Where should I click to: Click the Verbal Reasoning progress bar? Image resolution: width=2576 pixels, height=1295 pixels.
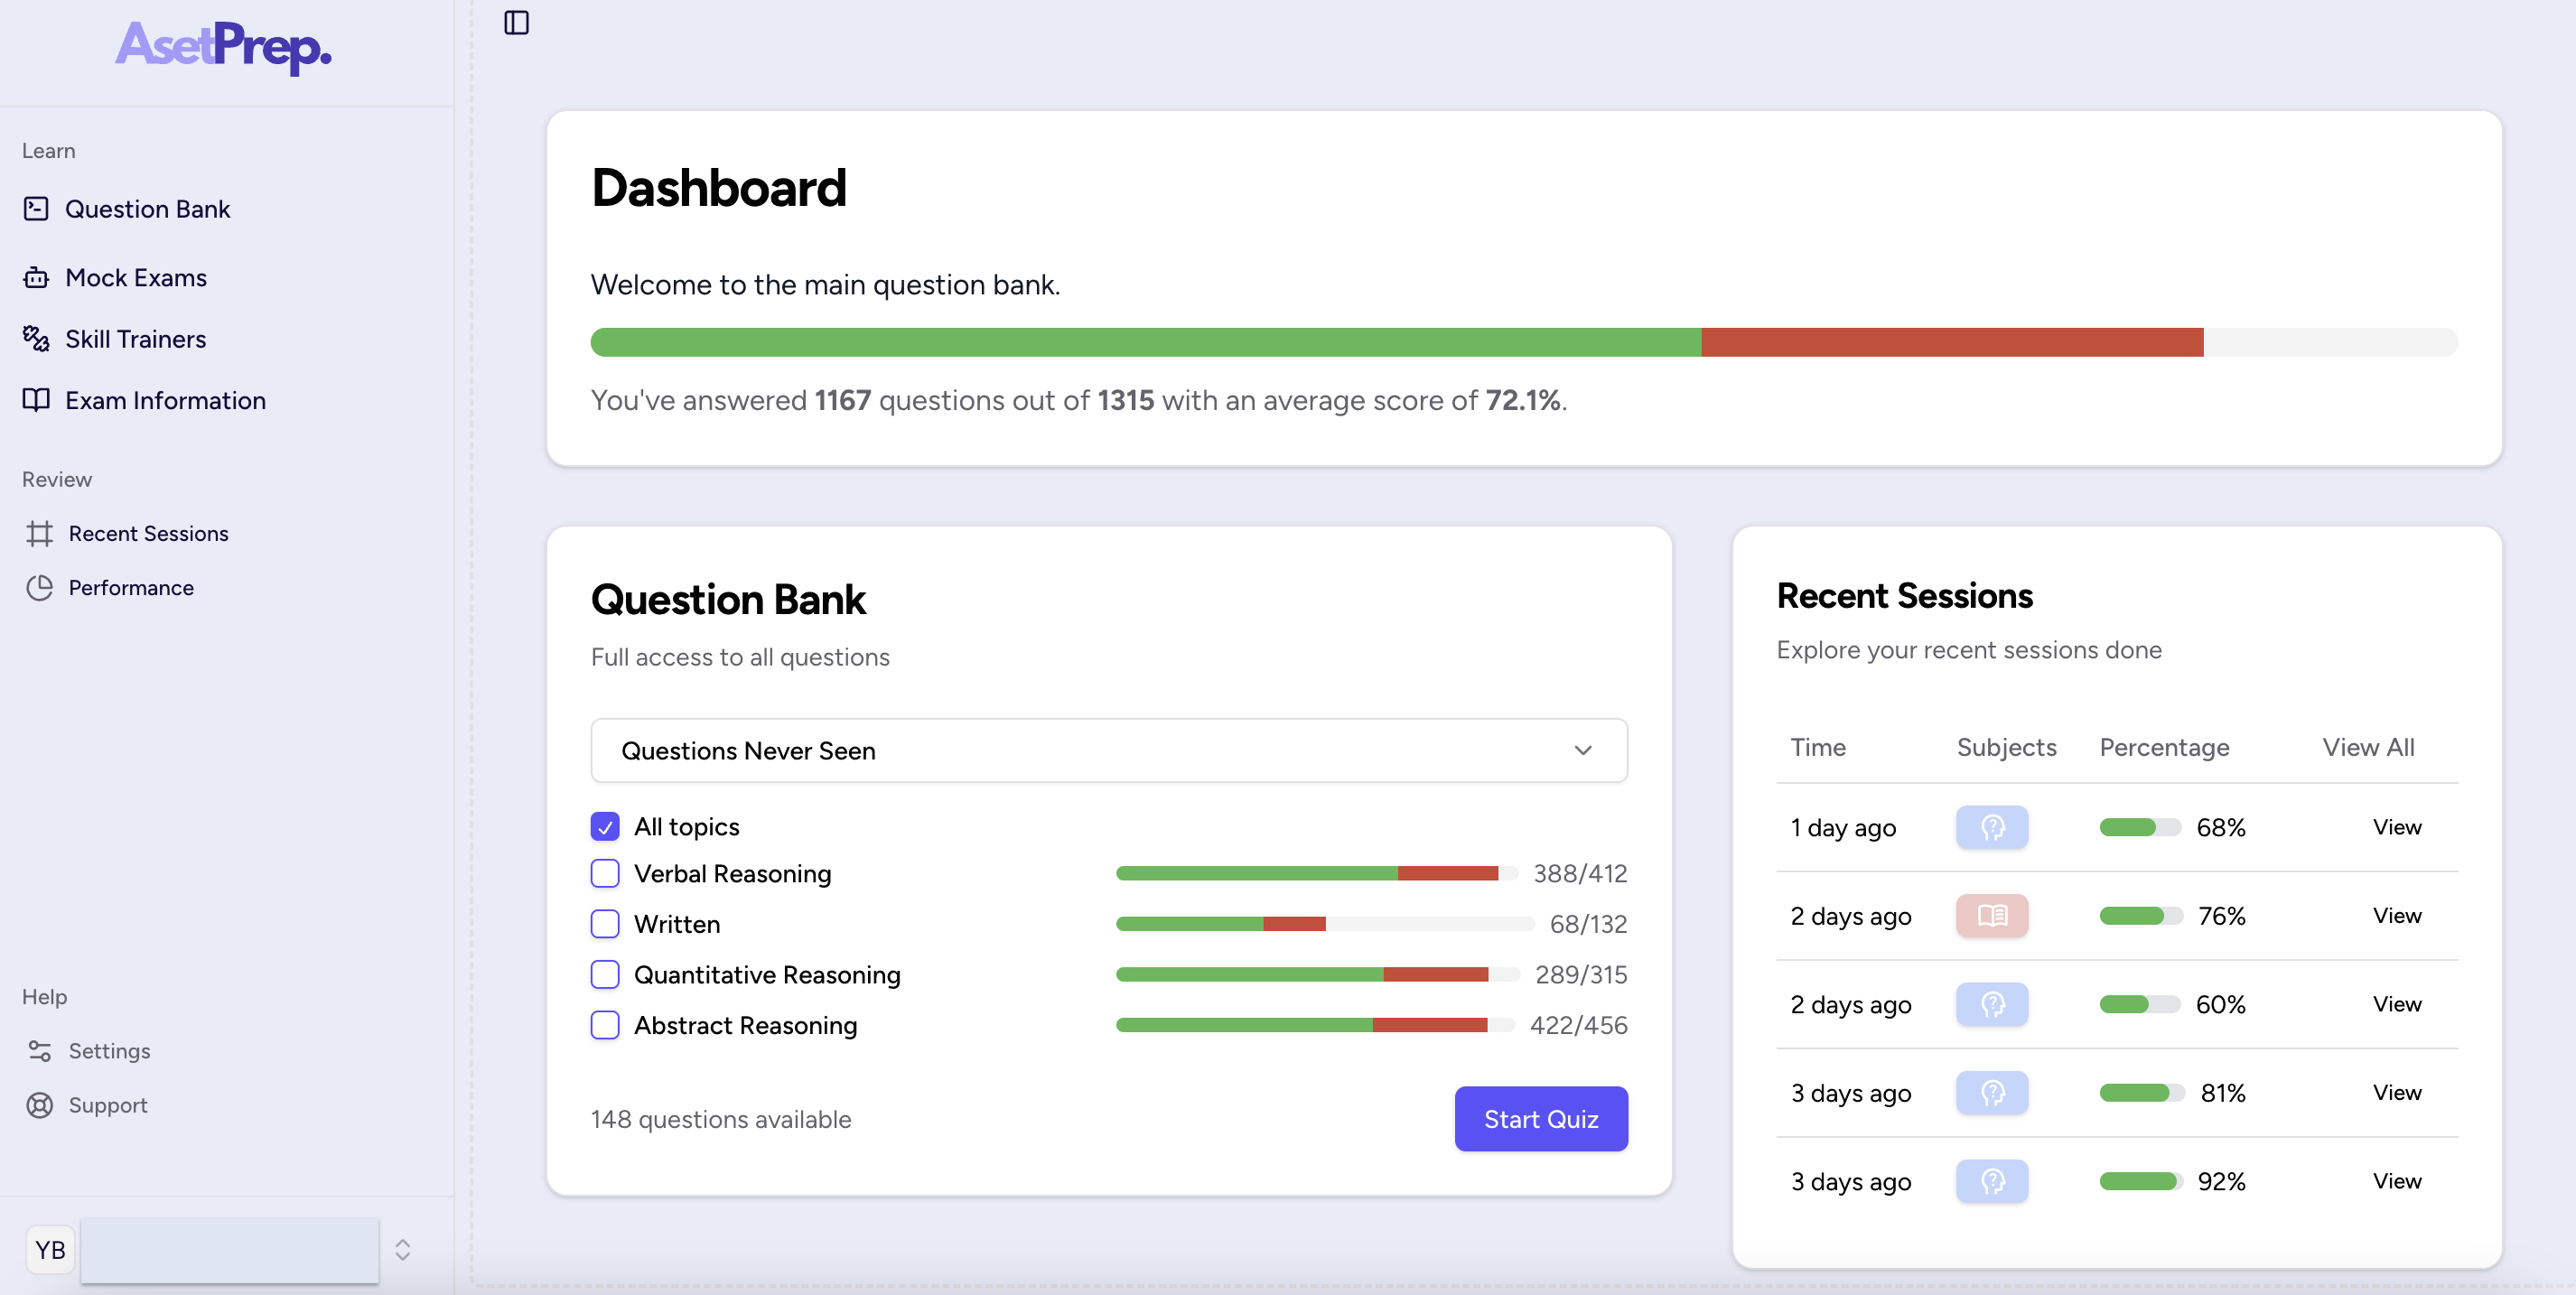tap(1317, 873)
